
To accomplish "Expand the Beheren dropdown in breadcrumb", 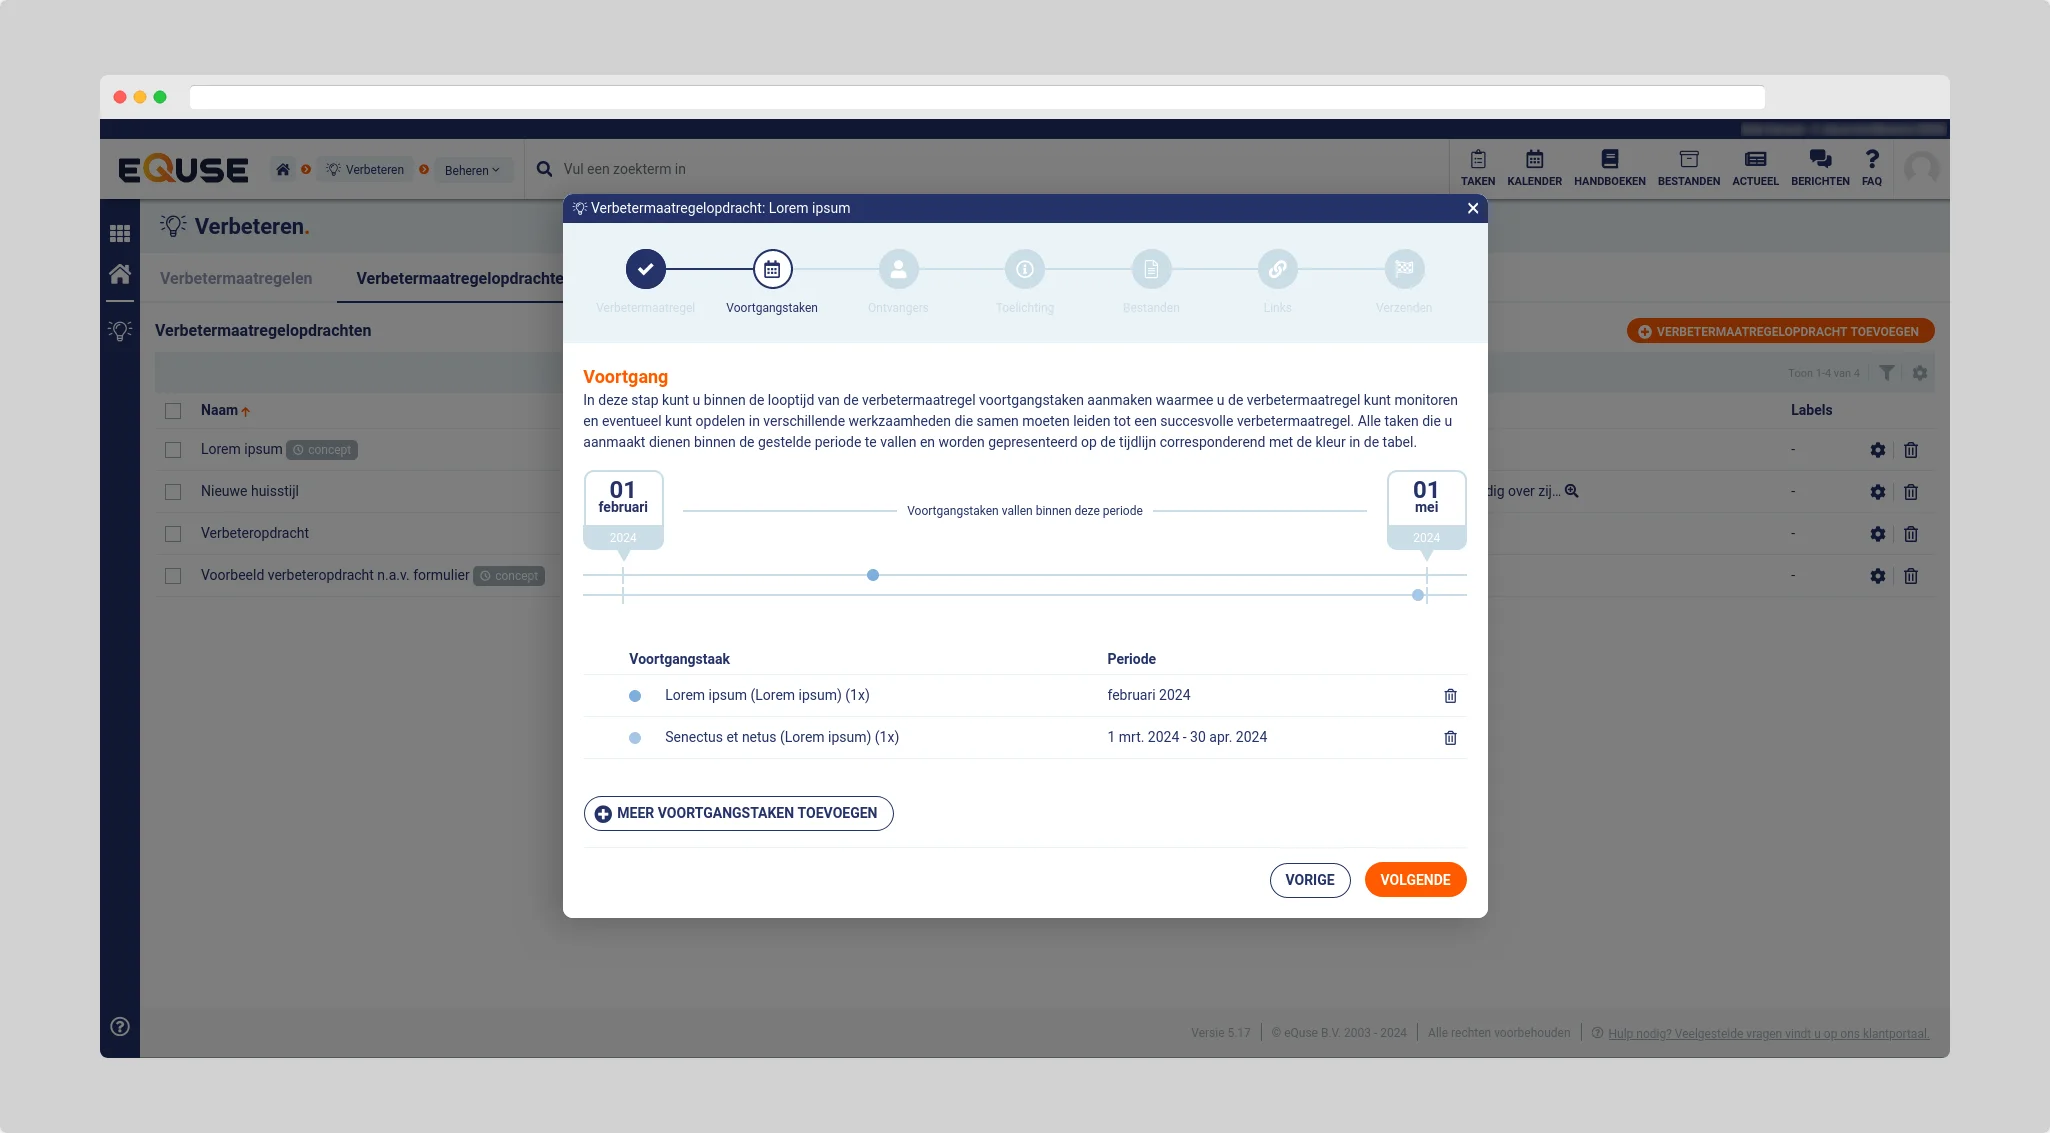I will click(472, 170).
